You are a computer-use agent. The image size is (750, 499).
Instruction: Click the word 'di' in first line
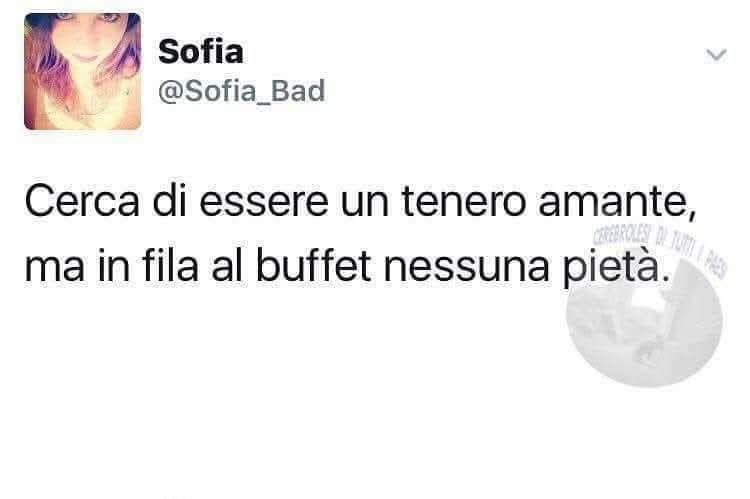tap(169, 201)
